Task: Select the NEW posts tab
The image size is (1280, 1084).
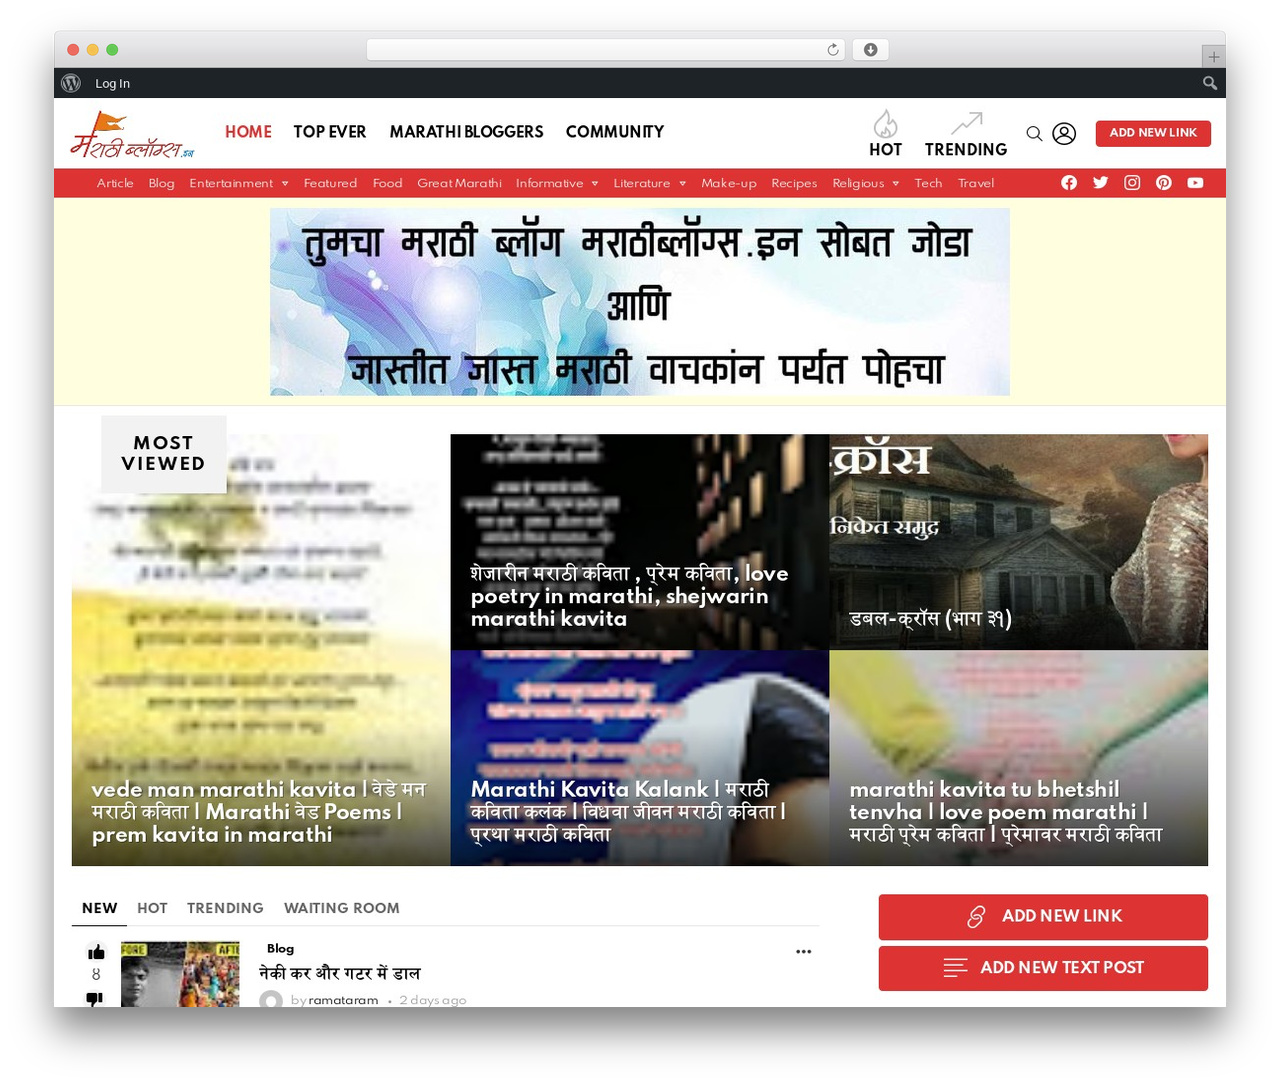Action: [x=99, y=908]
